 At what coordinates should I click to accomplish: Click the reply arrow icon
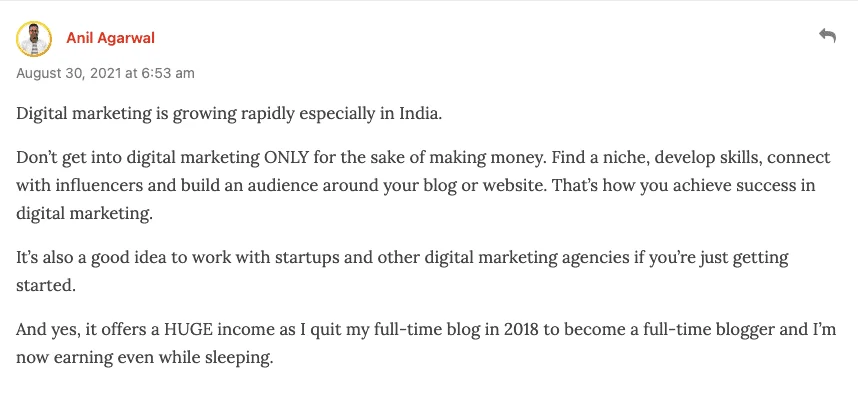click(827, 36)
